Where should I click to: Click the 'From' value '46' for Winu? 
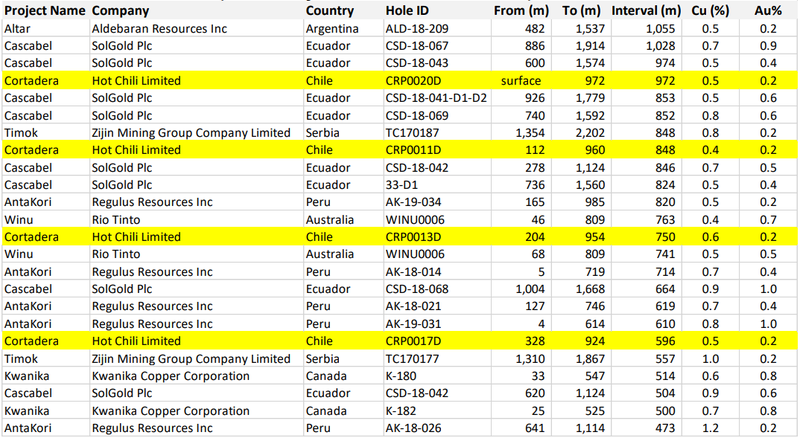point(537,220)
